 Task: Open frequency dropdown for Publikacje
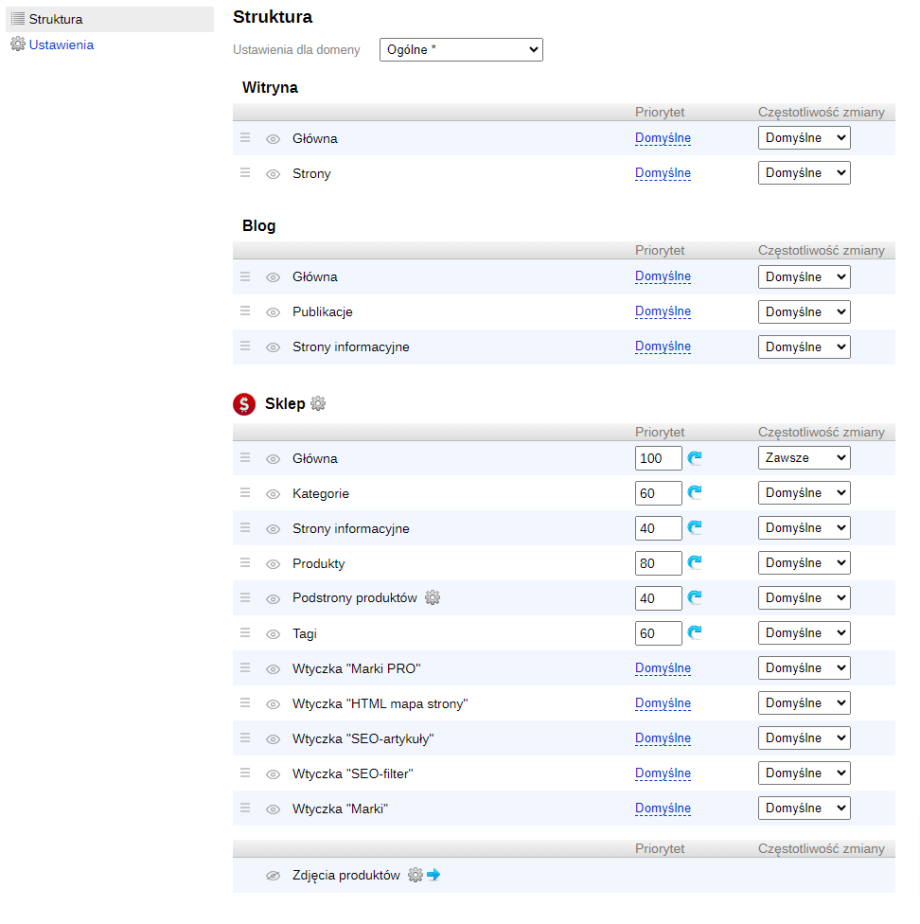(804, 312)
